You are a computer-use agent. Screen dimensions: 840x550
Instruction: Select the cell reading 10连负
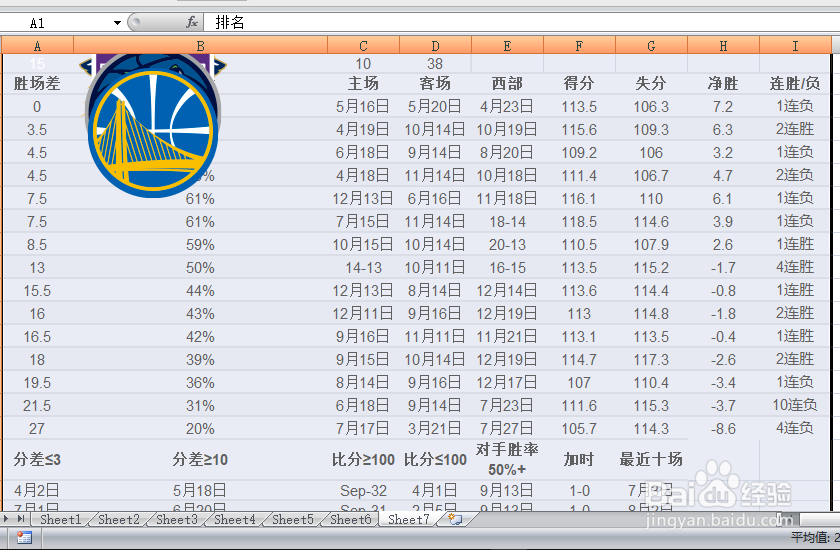tap(795, 405)
